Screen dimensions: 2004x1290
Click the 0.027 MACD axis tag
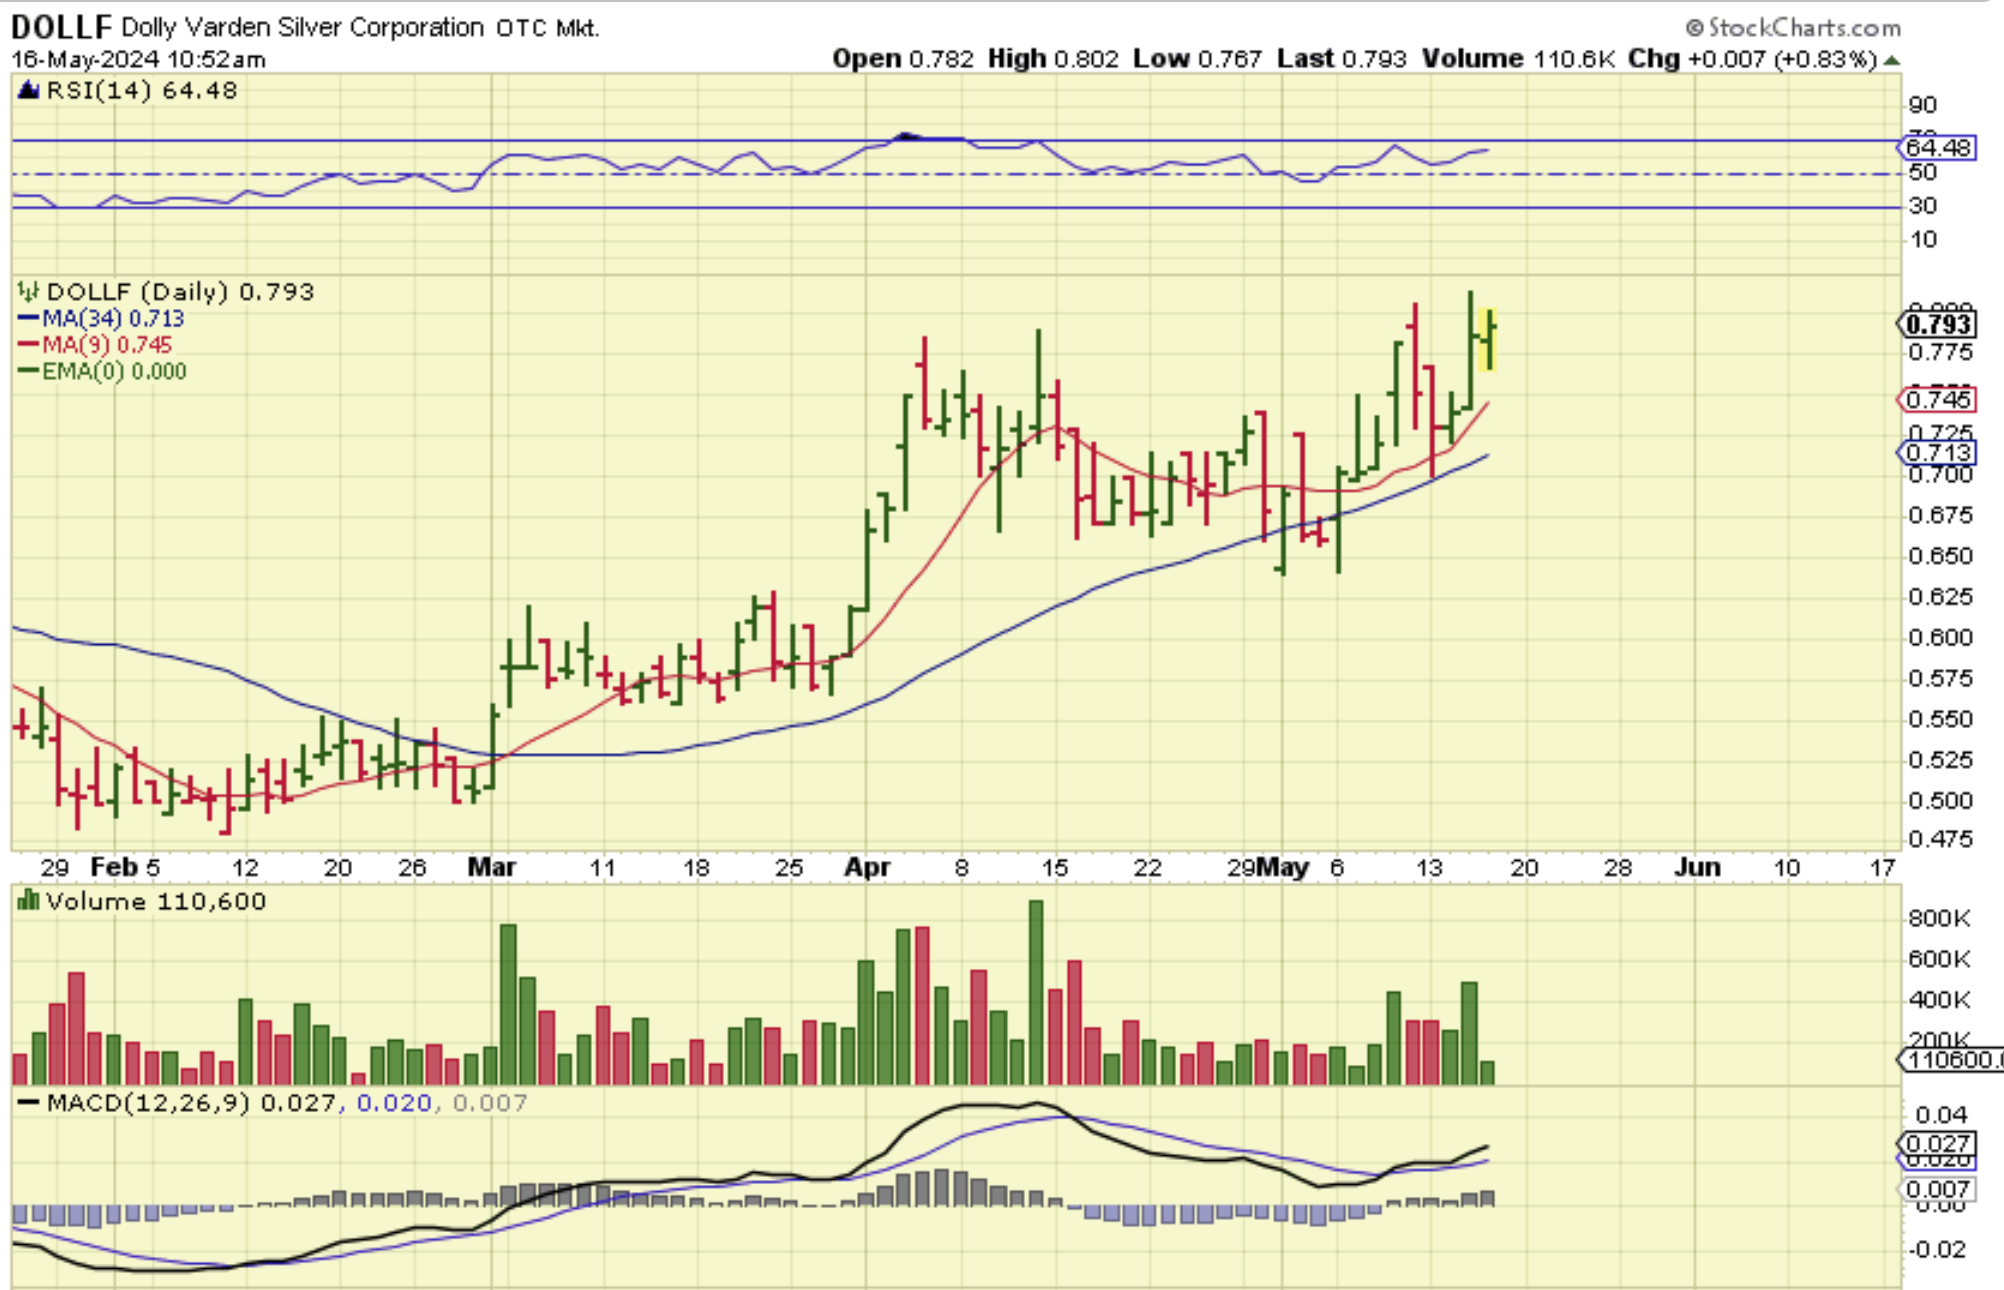(x=1937, y=1144)
